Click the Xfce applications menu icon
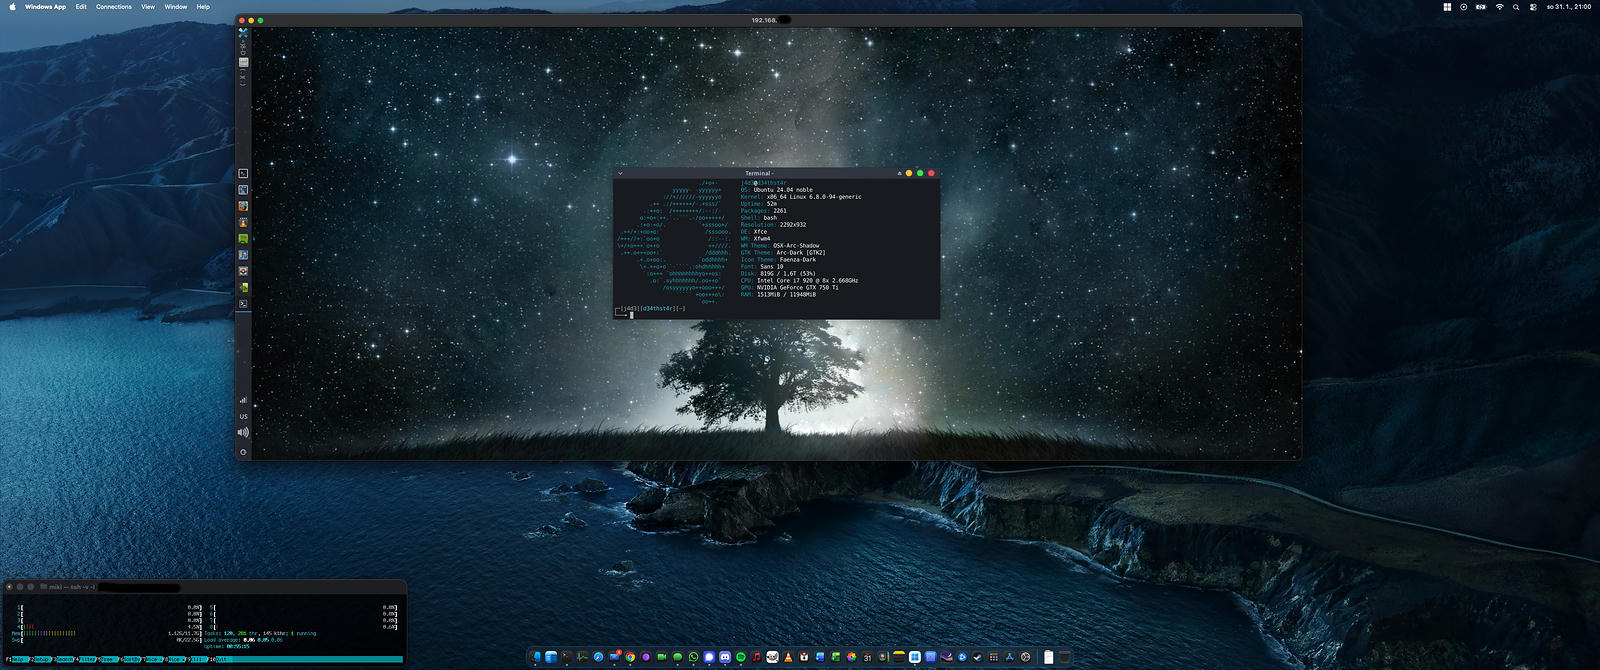The height and width of the screenshot is (670, 1600). (x=243, y=33)
